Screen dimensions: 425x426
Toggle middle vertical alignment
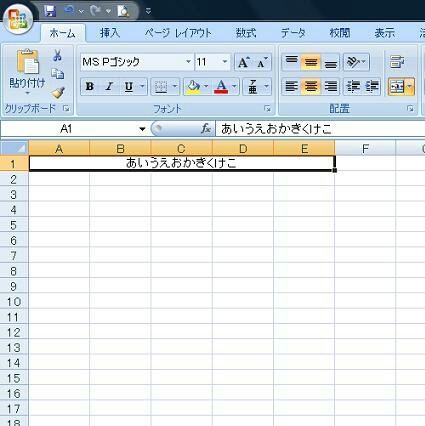pyautogui.click(x=311, y=62)
